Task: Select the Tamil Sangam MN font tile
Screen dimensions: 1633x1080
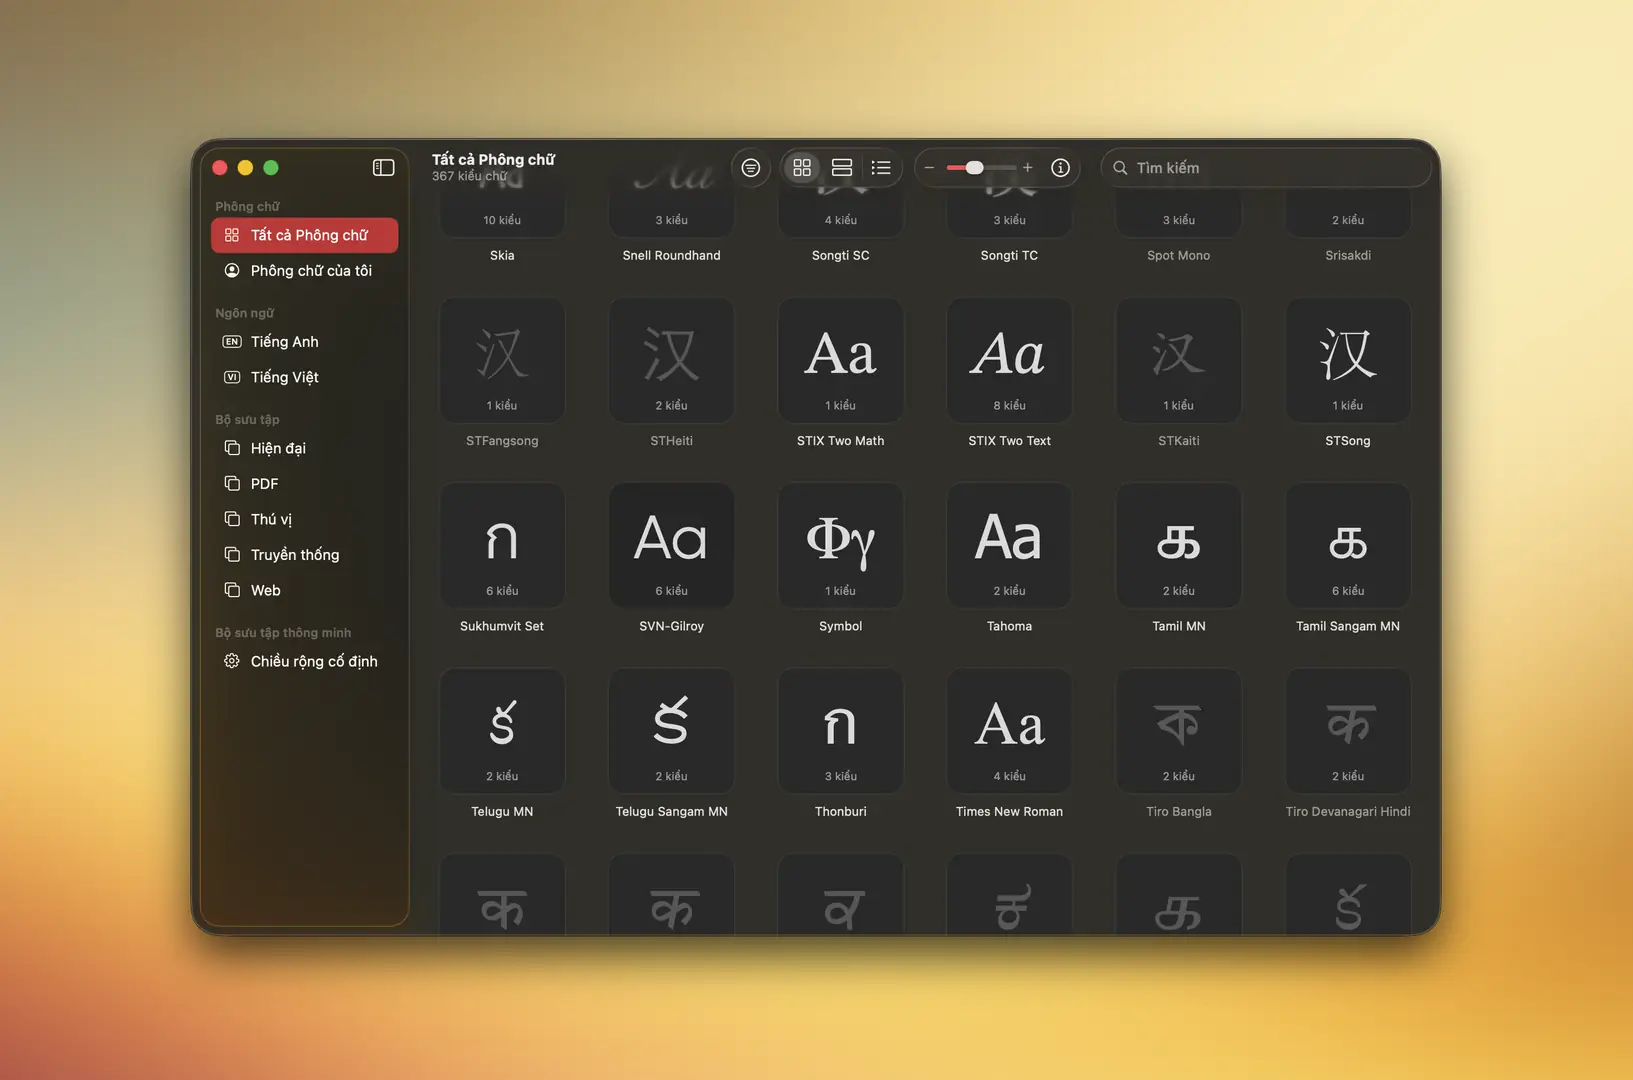Action: coord(1348,546)
